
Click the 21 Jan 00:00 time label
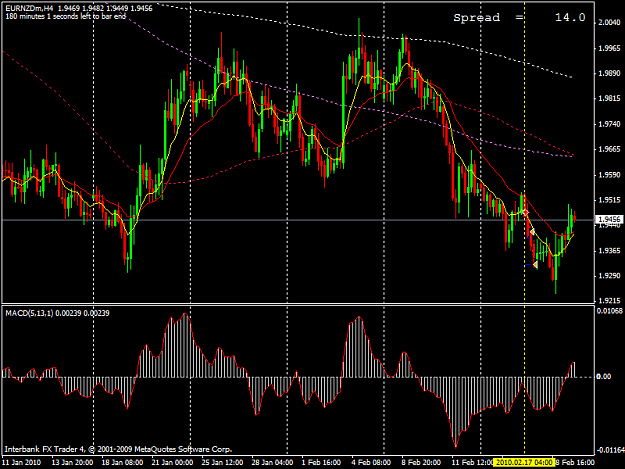coord(172,462)
